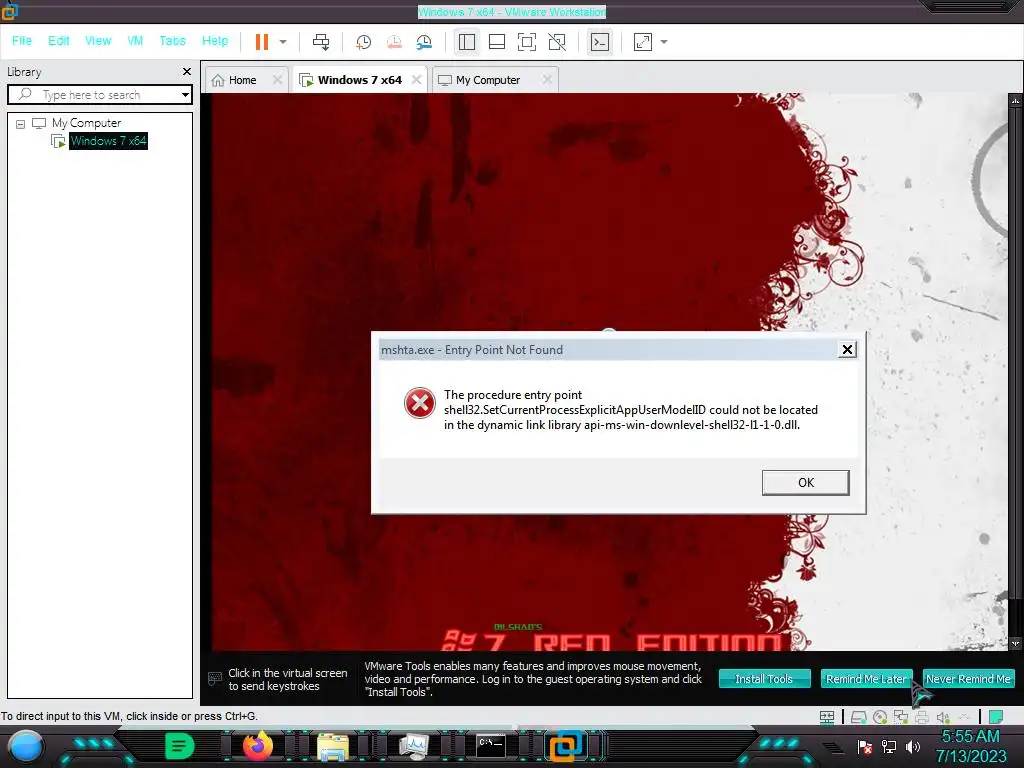Switch to the My Computer tab
1024x768 pixels.
pyautogui.click(x=488, y=80)
